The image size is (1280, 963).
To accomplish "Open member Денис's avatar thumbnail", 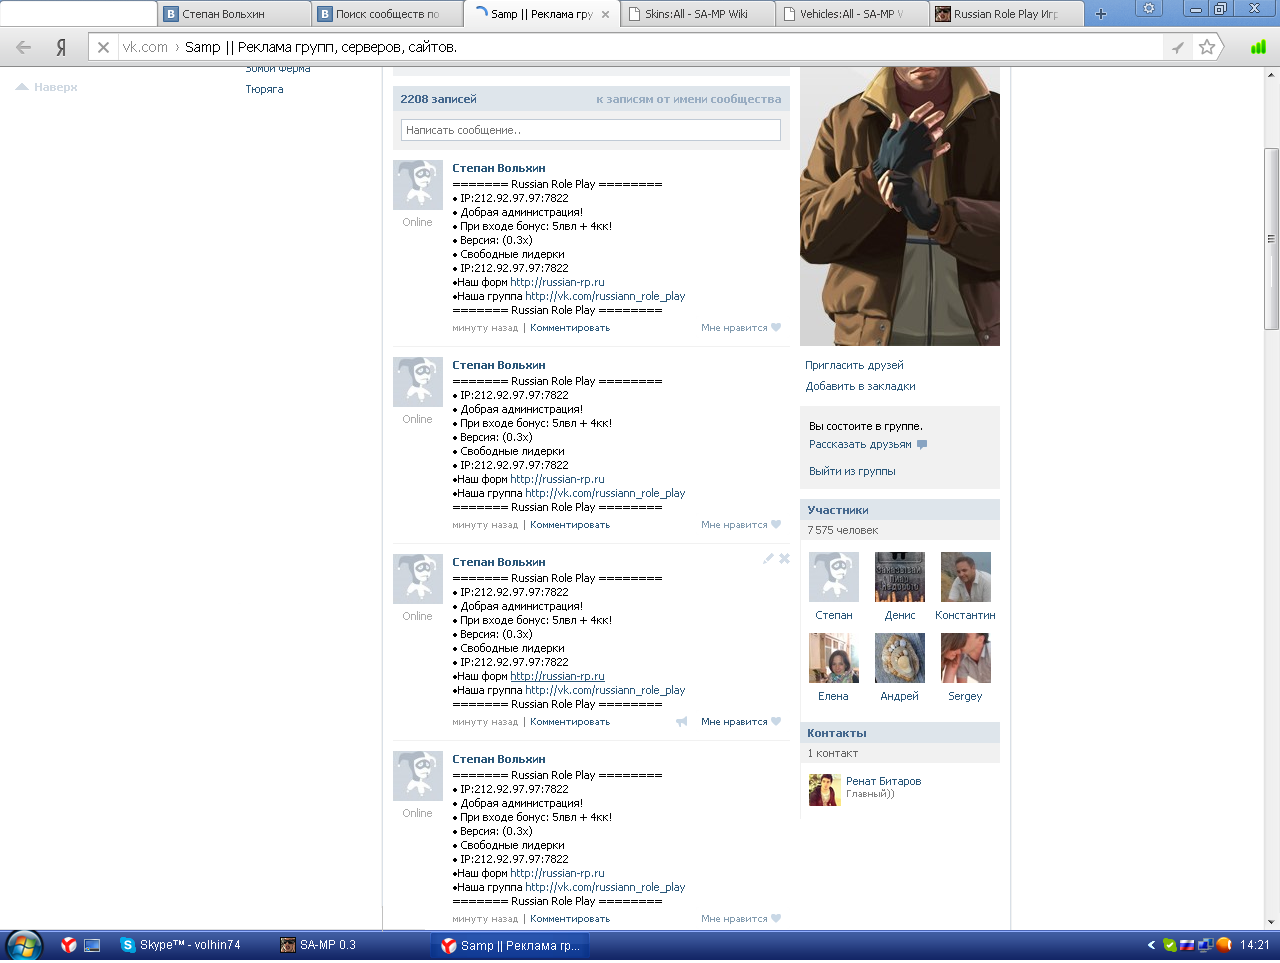I will [x=900, y=577].
